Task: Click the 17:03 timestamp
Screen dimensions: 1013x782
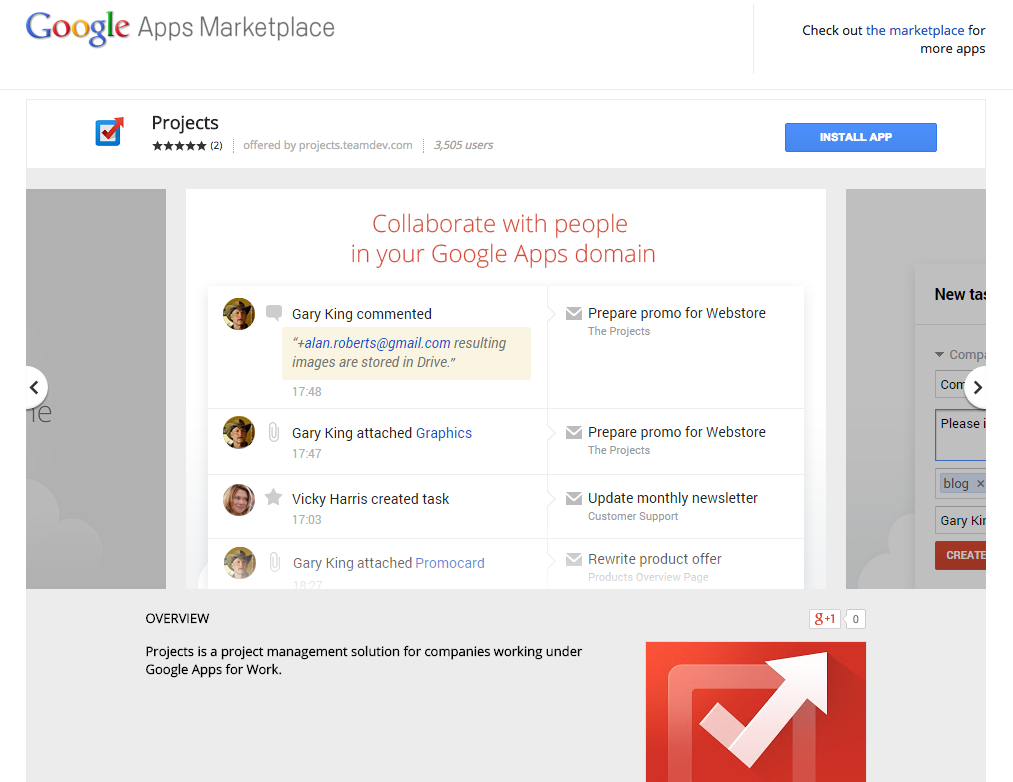Action: tap(306, 520)
